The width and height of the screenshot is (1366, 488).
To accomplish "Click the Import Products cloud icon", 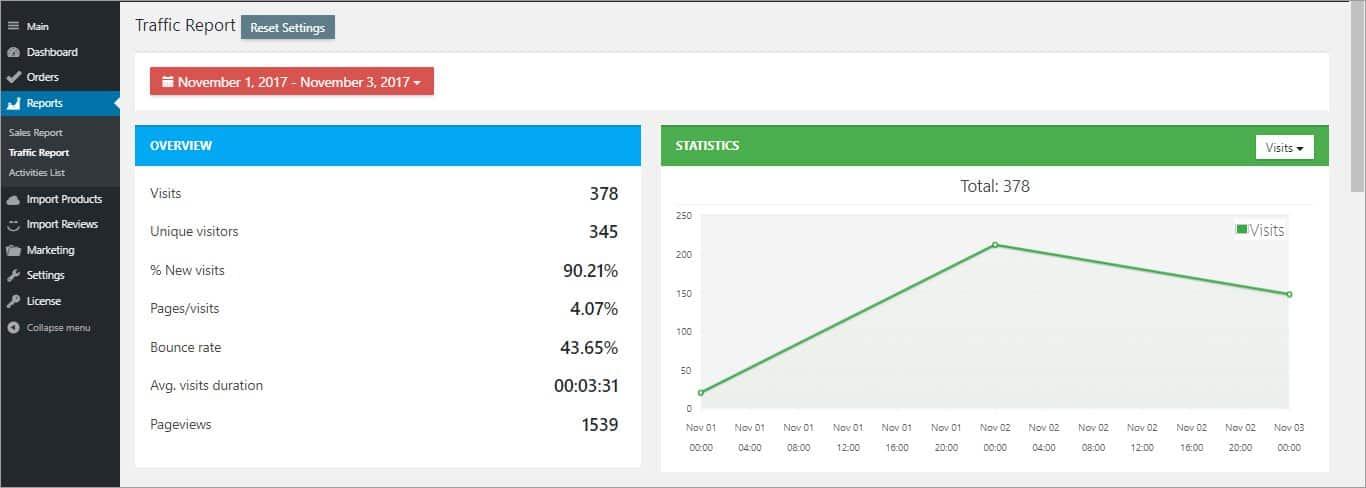I will tap(14, 199).
